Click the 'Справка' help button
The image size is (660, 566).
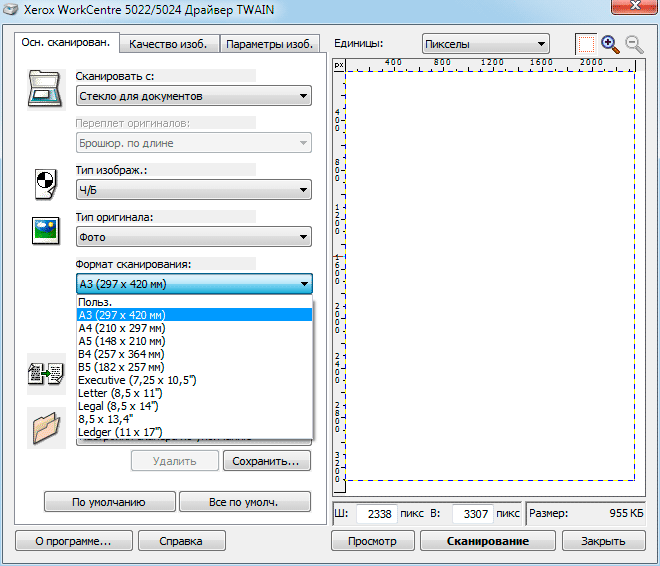tap(181, 541)
